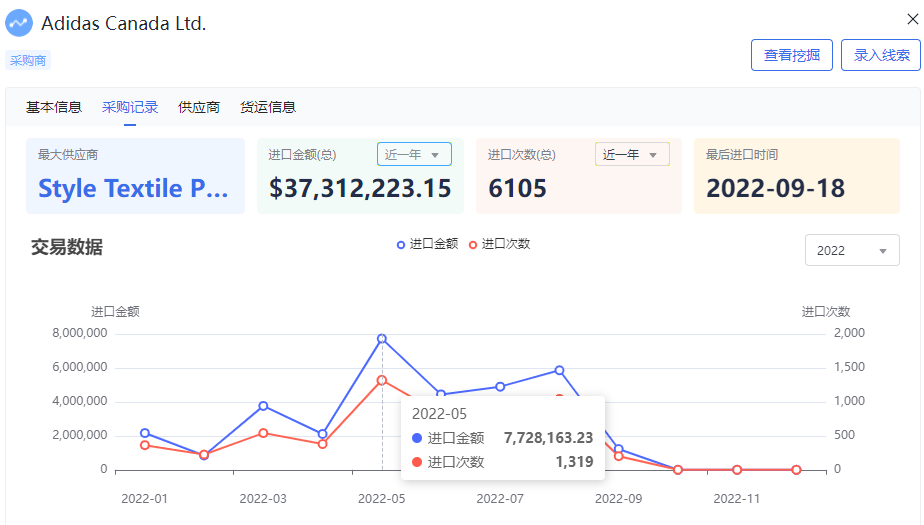This screenshot has width=924, height=525.
Task: Toggle the 进口次数 legend series
Action: pos(500,244)
